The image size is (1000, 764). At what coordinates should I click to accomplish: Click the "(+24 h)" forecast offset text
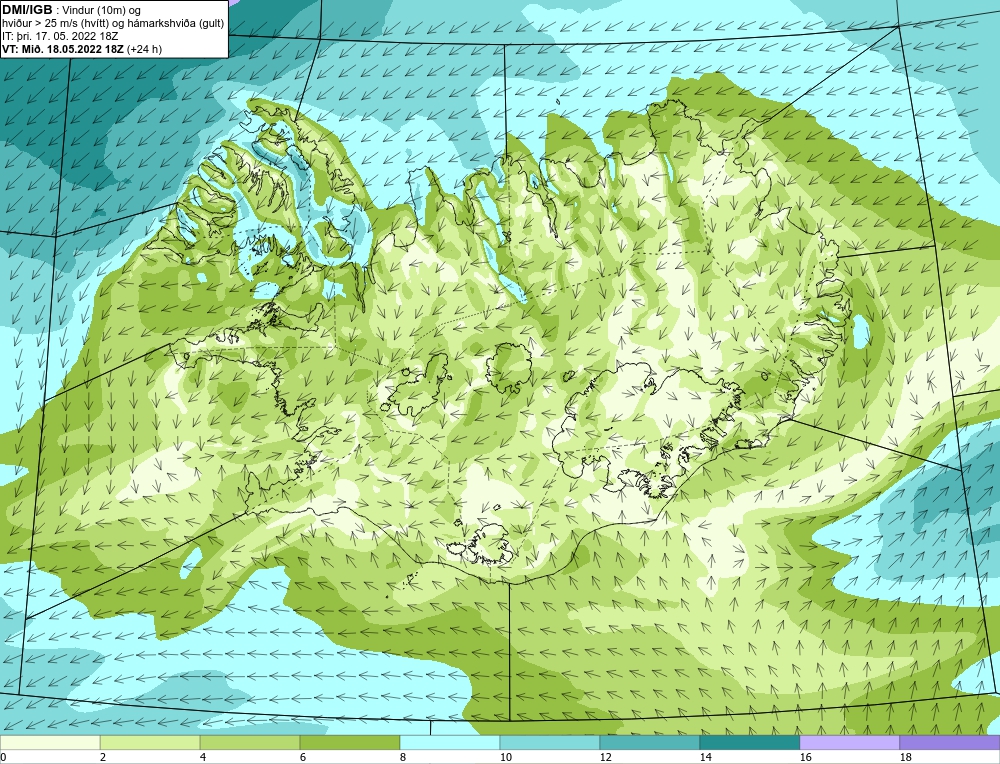pyautogui.click(x=145, y=49)
